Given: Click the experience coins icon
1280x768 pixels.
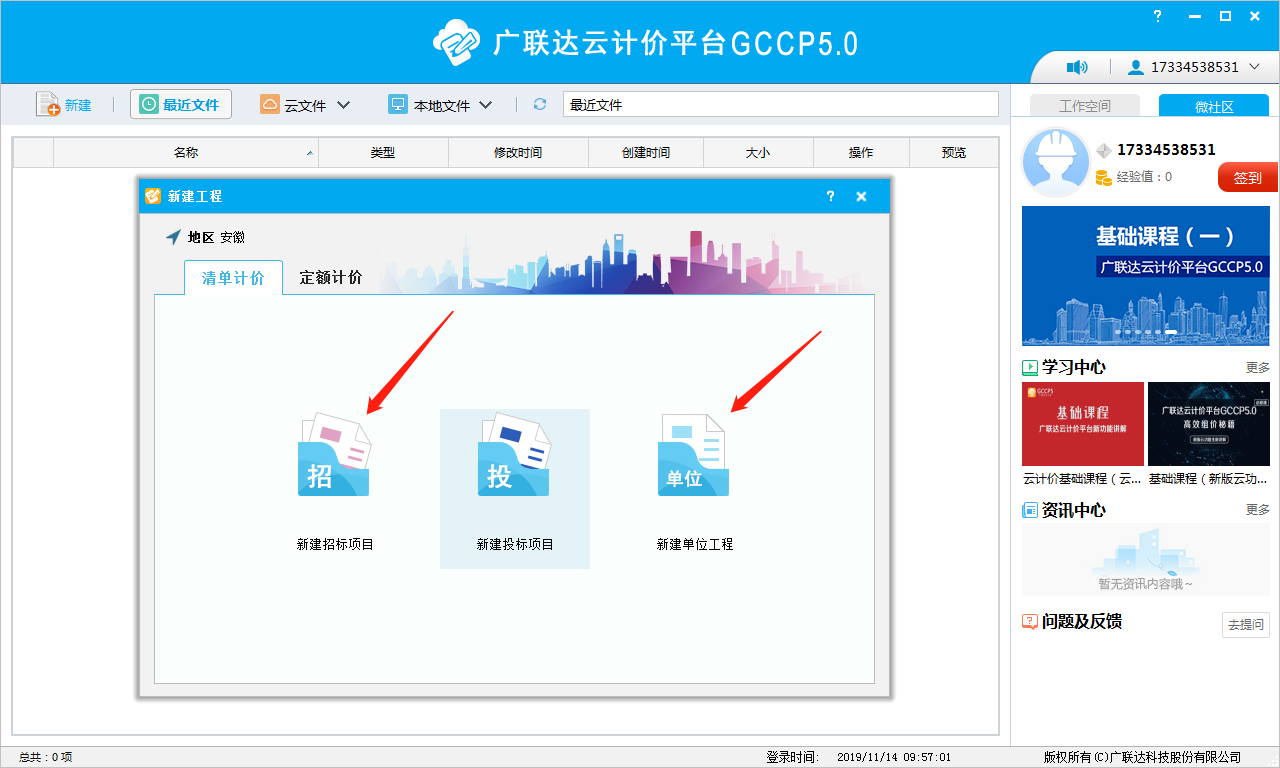Looking at the screenshot, I should (x=1104, y=177).
